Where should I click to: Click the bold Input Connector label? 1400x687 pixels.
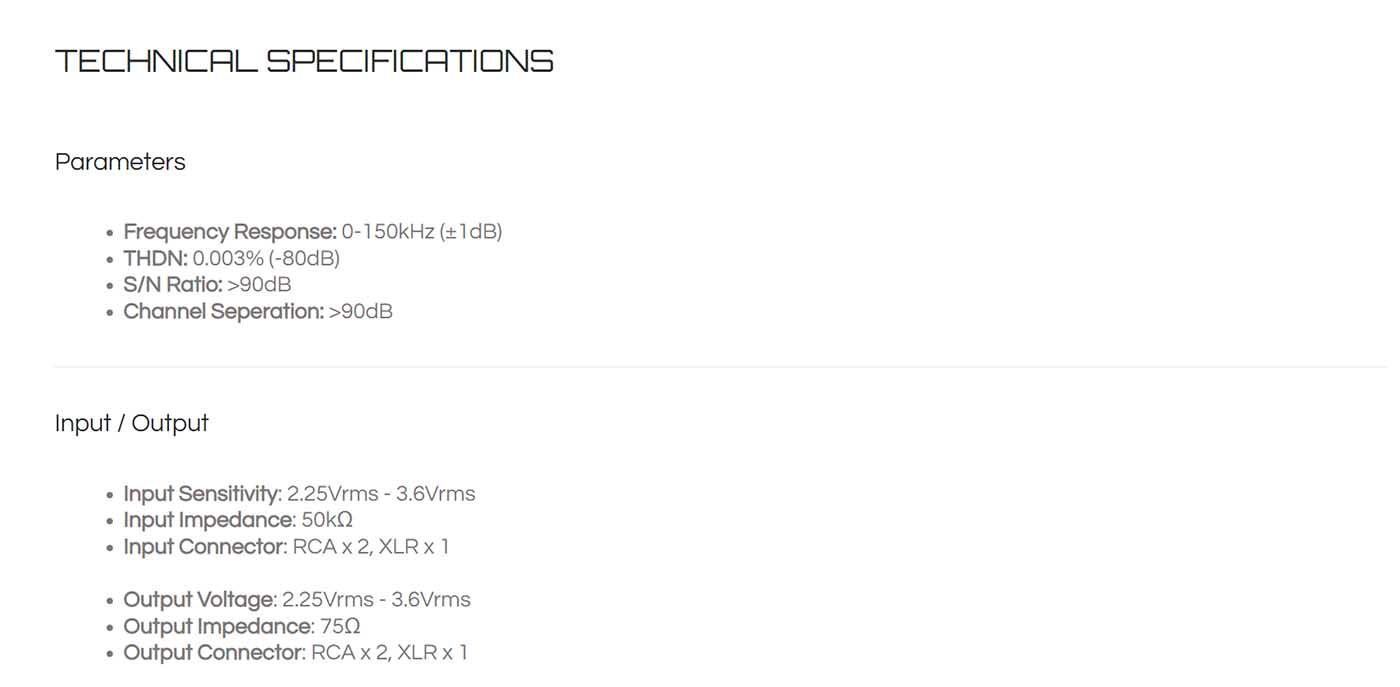[205, 547]
